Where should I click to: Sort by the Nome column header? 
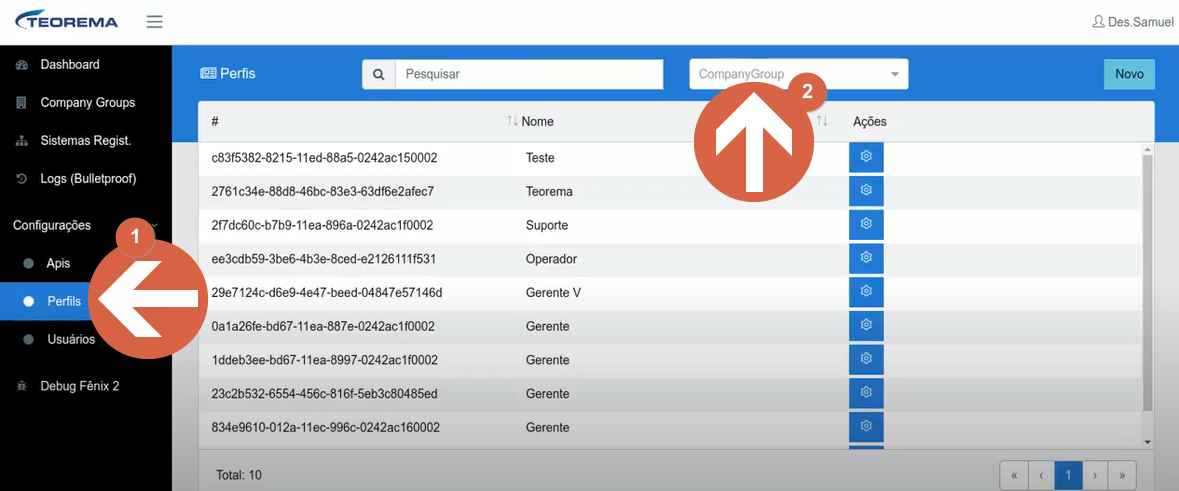pos(538,121)
